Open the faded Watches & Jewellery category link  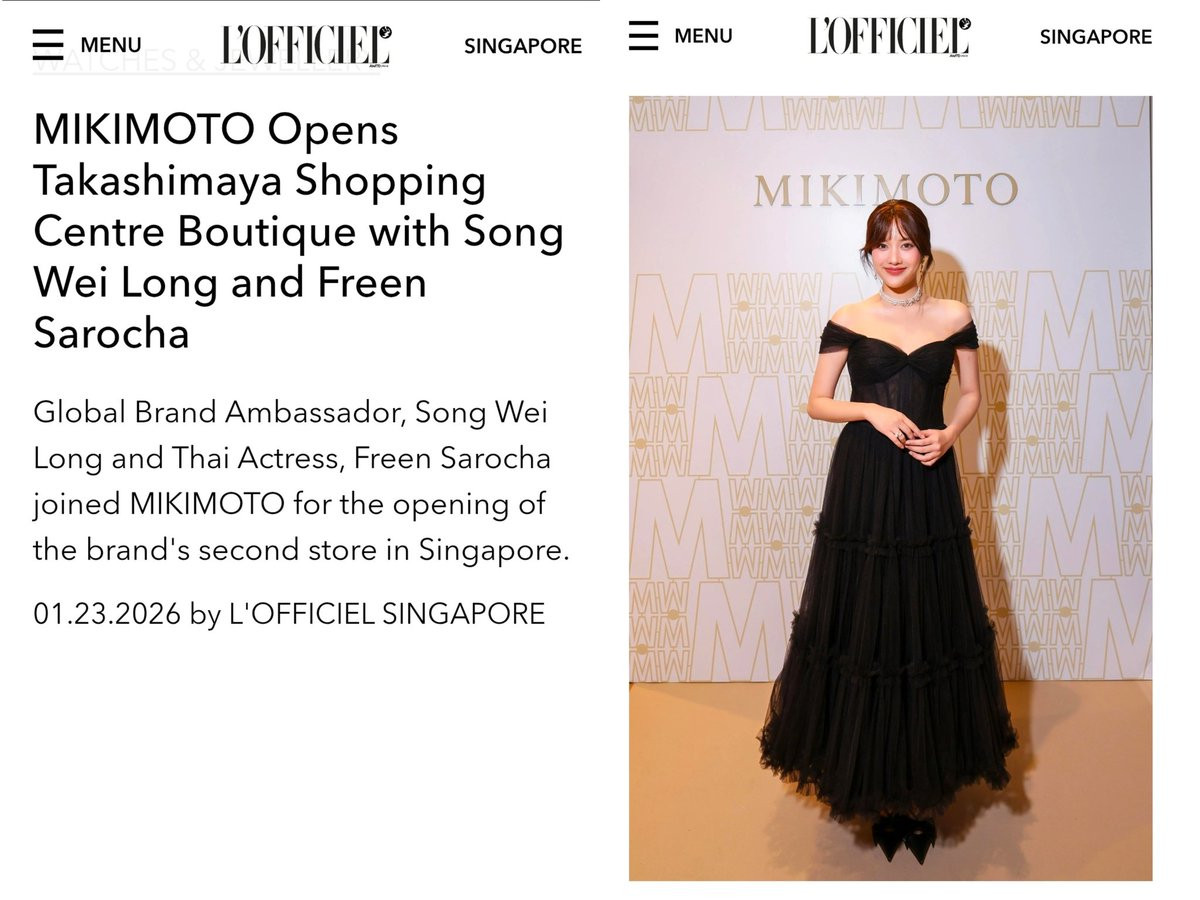point(210,62)
